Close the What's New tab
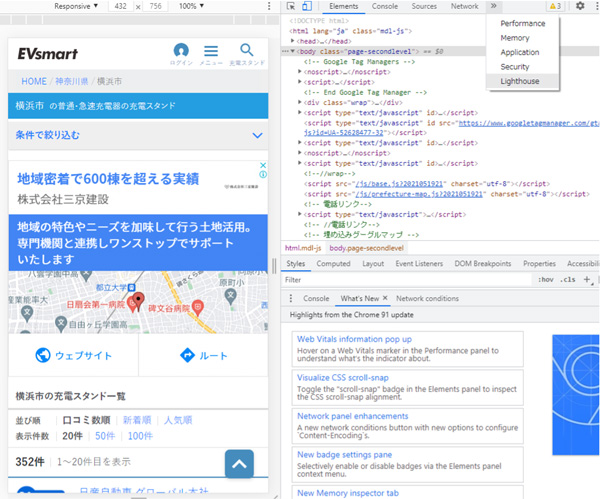Image resolution: width=600 pixels, height=499 pixels. (x=385, y=298)
